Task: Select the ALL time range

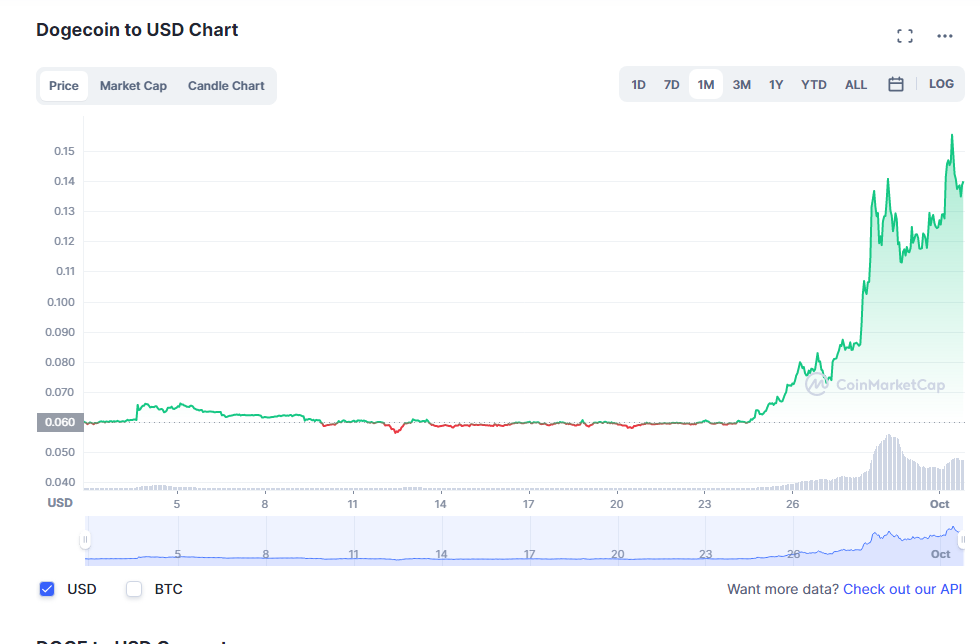Action: [x=856, y=84]
